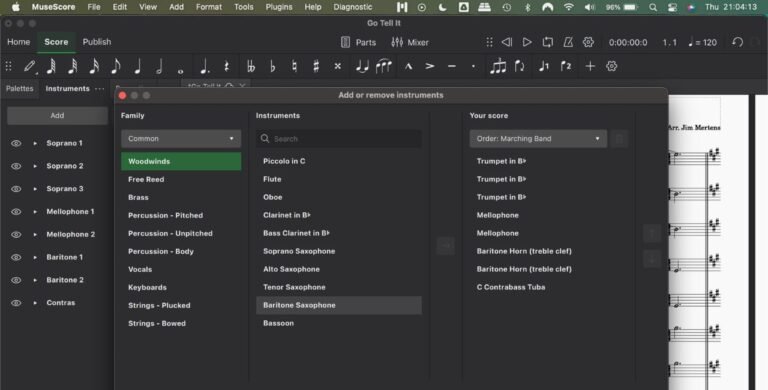Select whole note duration
This screenshot has height=390, width=768.
click(x=181, y=71)
